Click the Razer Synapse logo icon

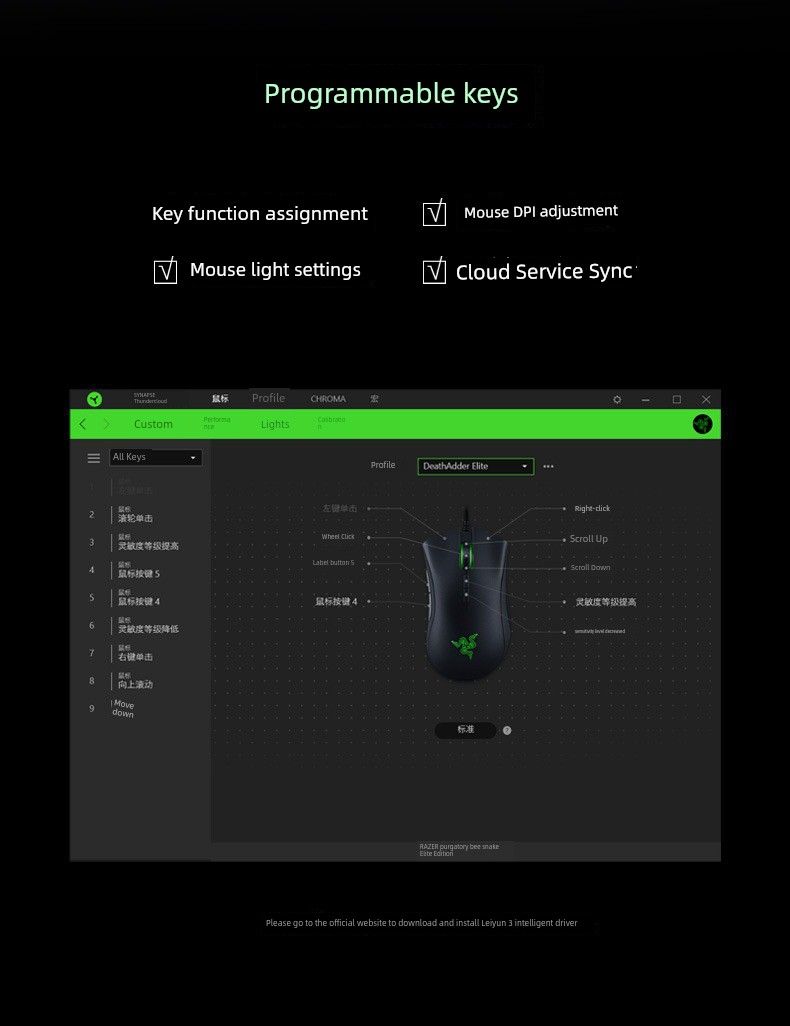94,398
